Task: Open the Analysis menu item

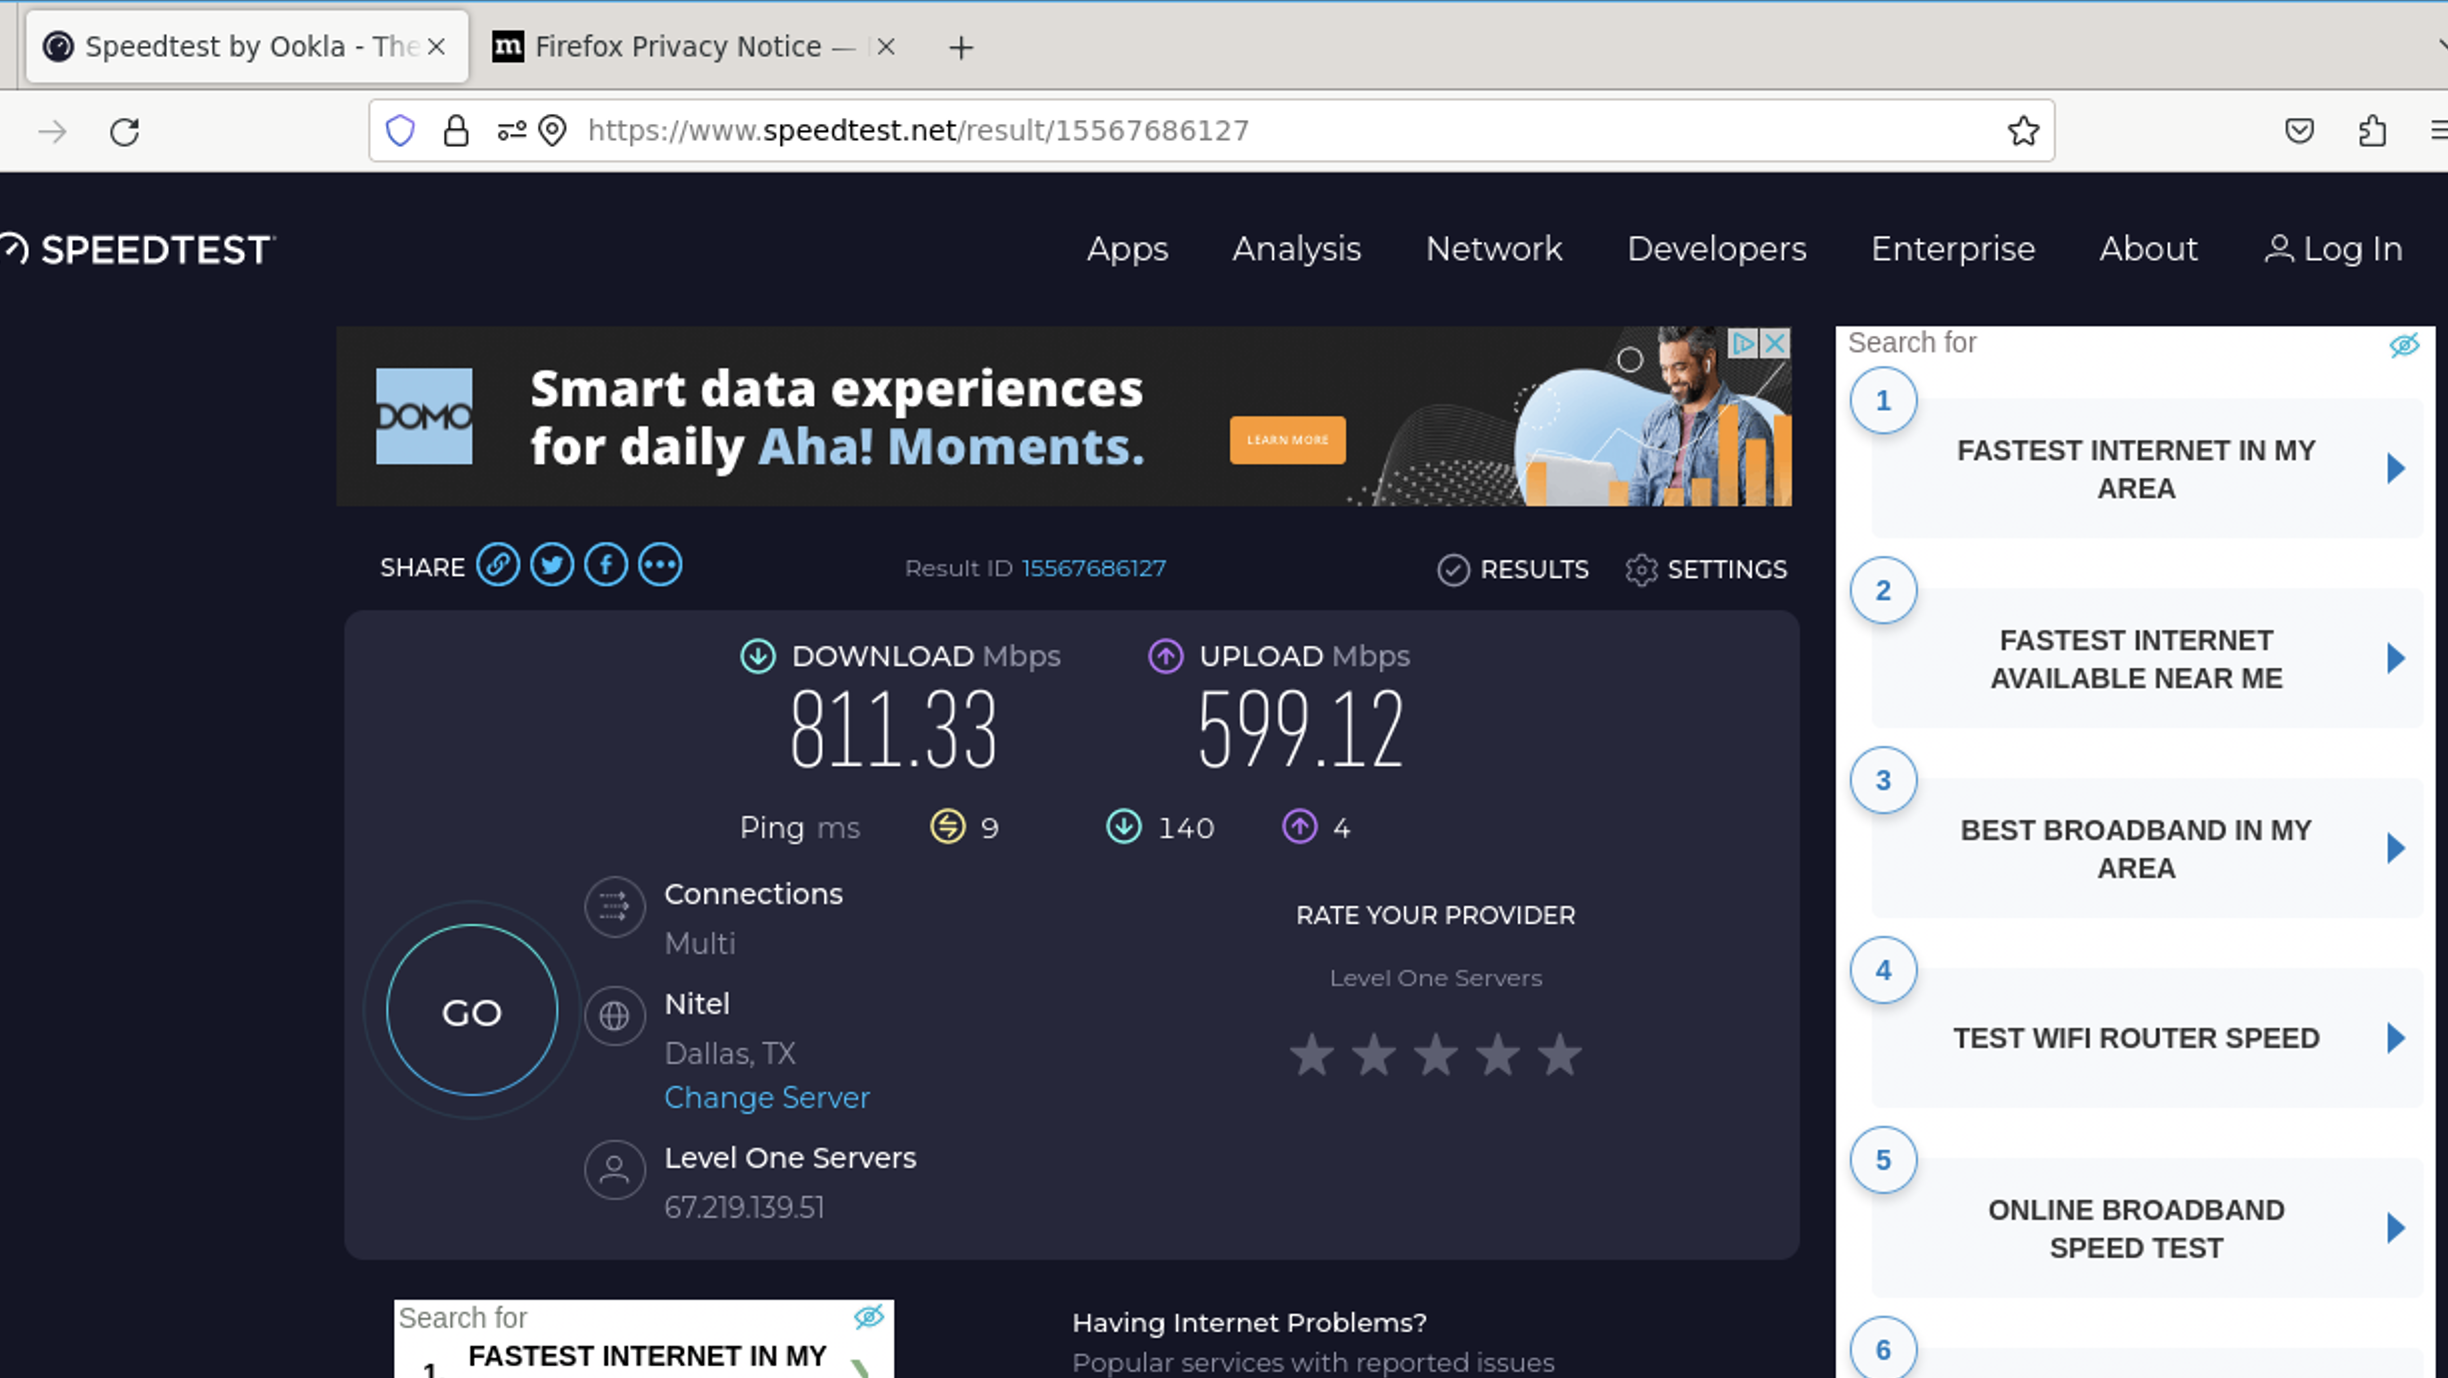Action: pyautogui.click(x=1296, y=249)
